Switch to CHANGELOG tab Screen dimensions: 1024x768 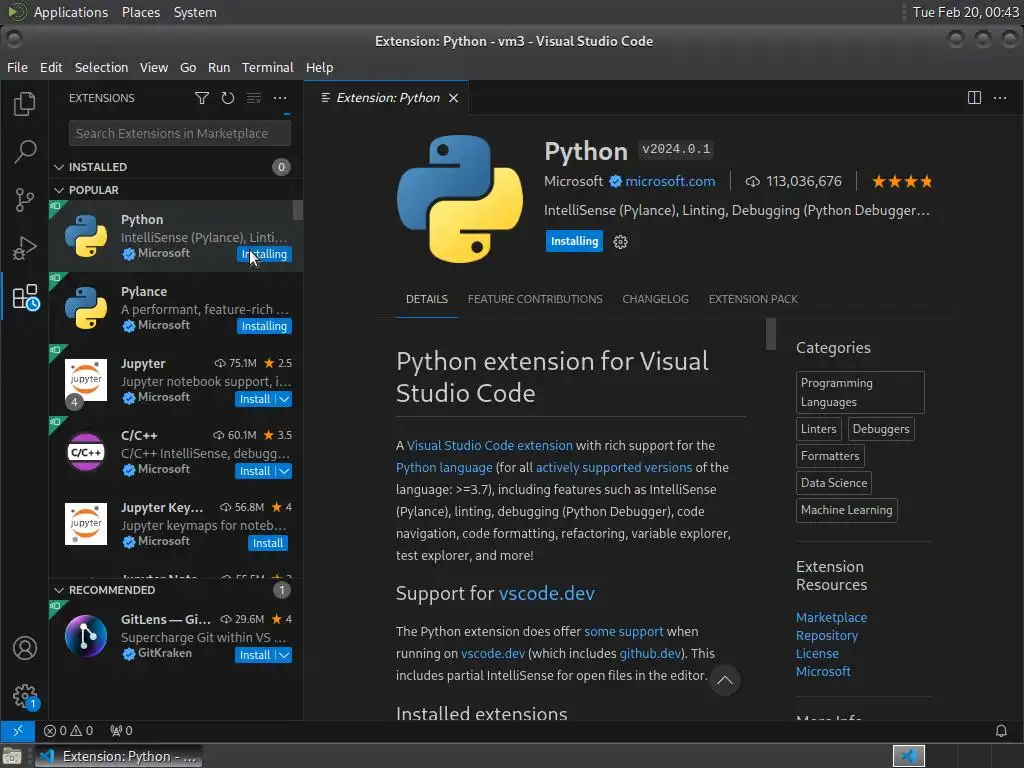(655, 299)
